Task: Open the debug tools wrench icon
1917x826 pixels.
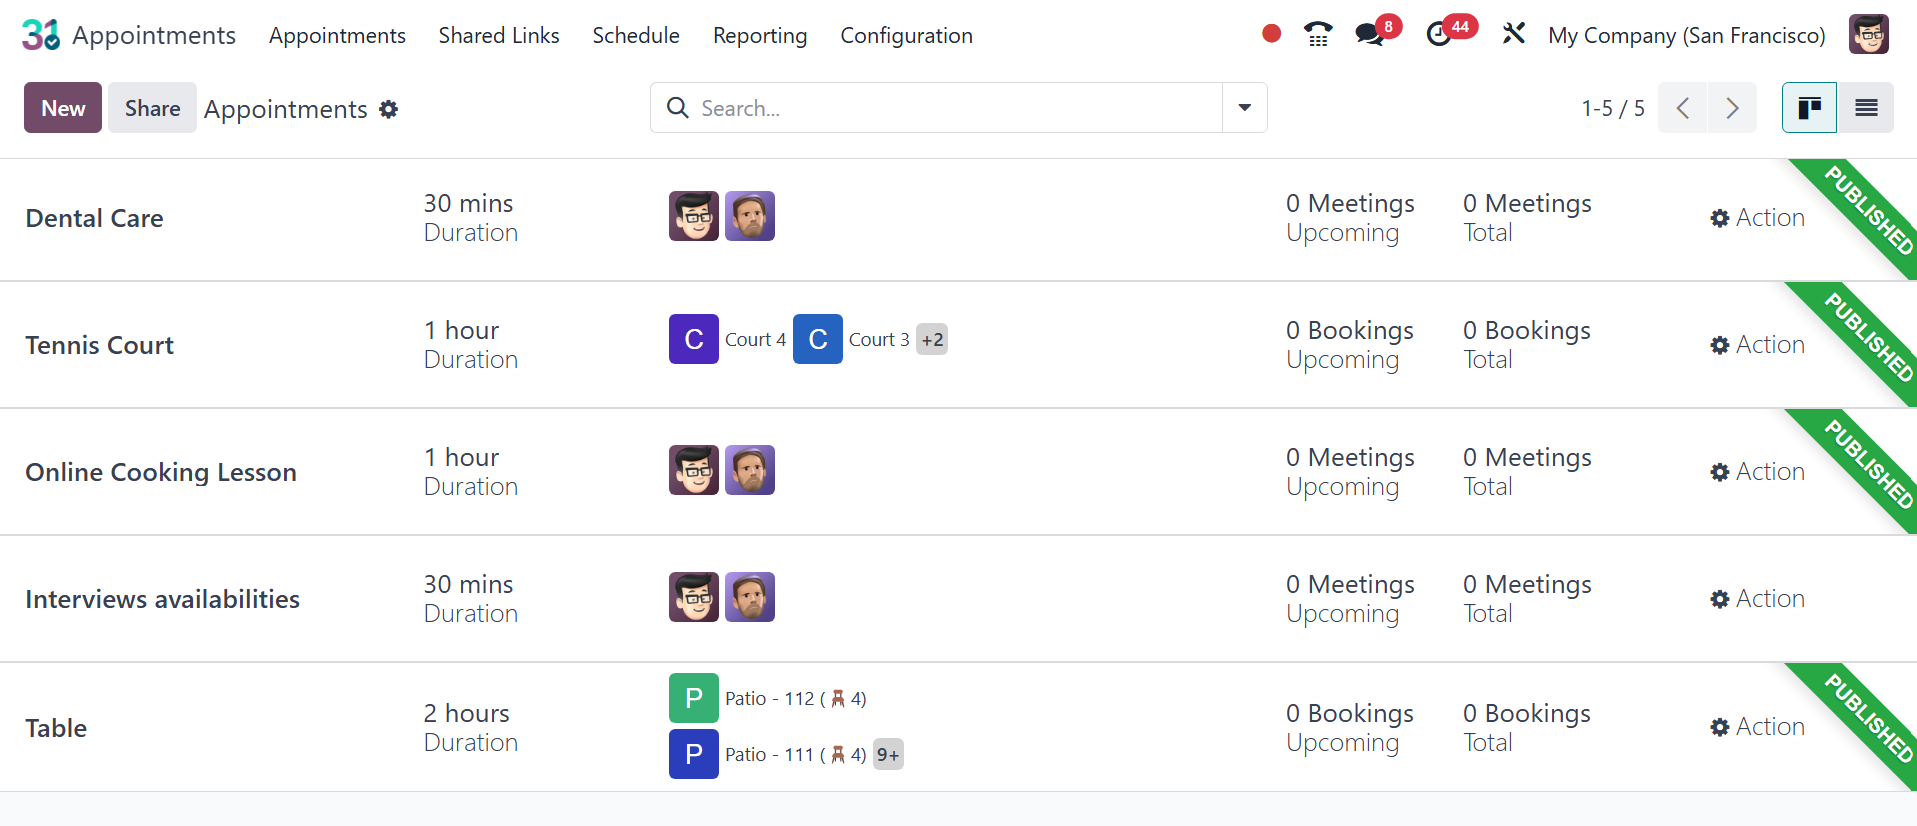Action: pos(1513,34)
